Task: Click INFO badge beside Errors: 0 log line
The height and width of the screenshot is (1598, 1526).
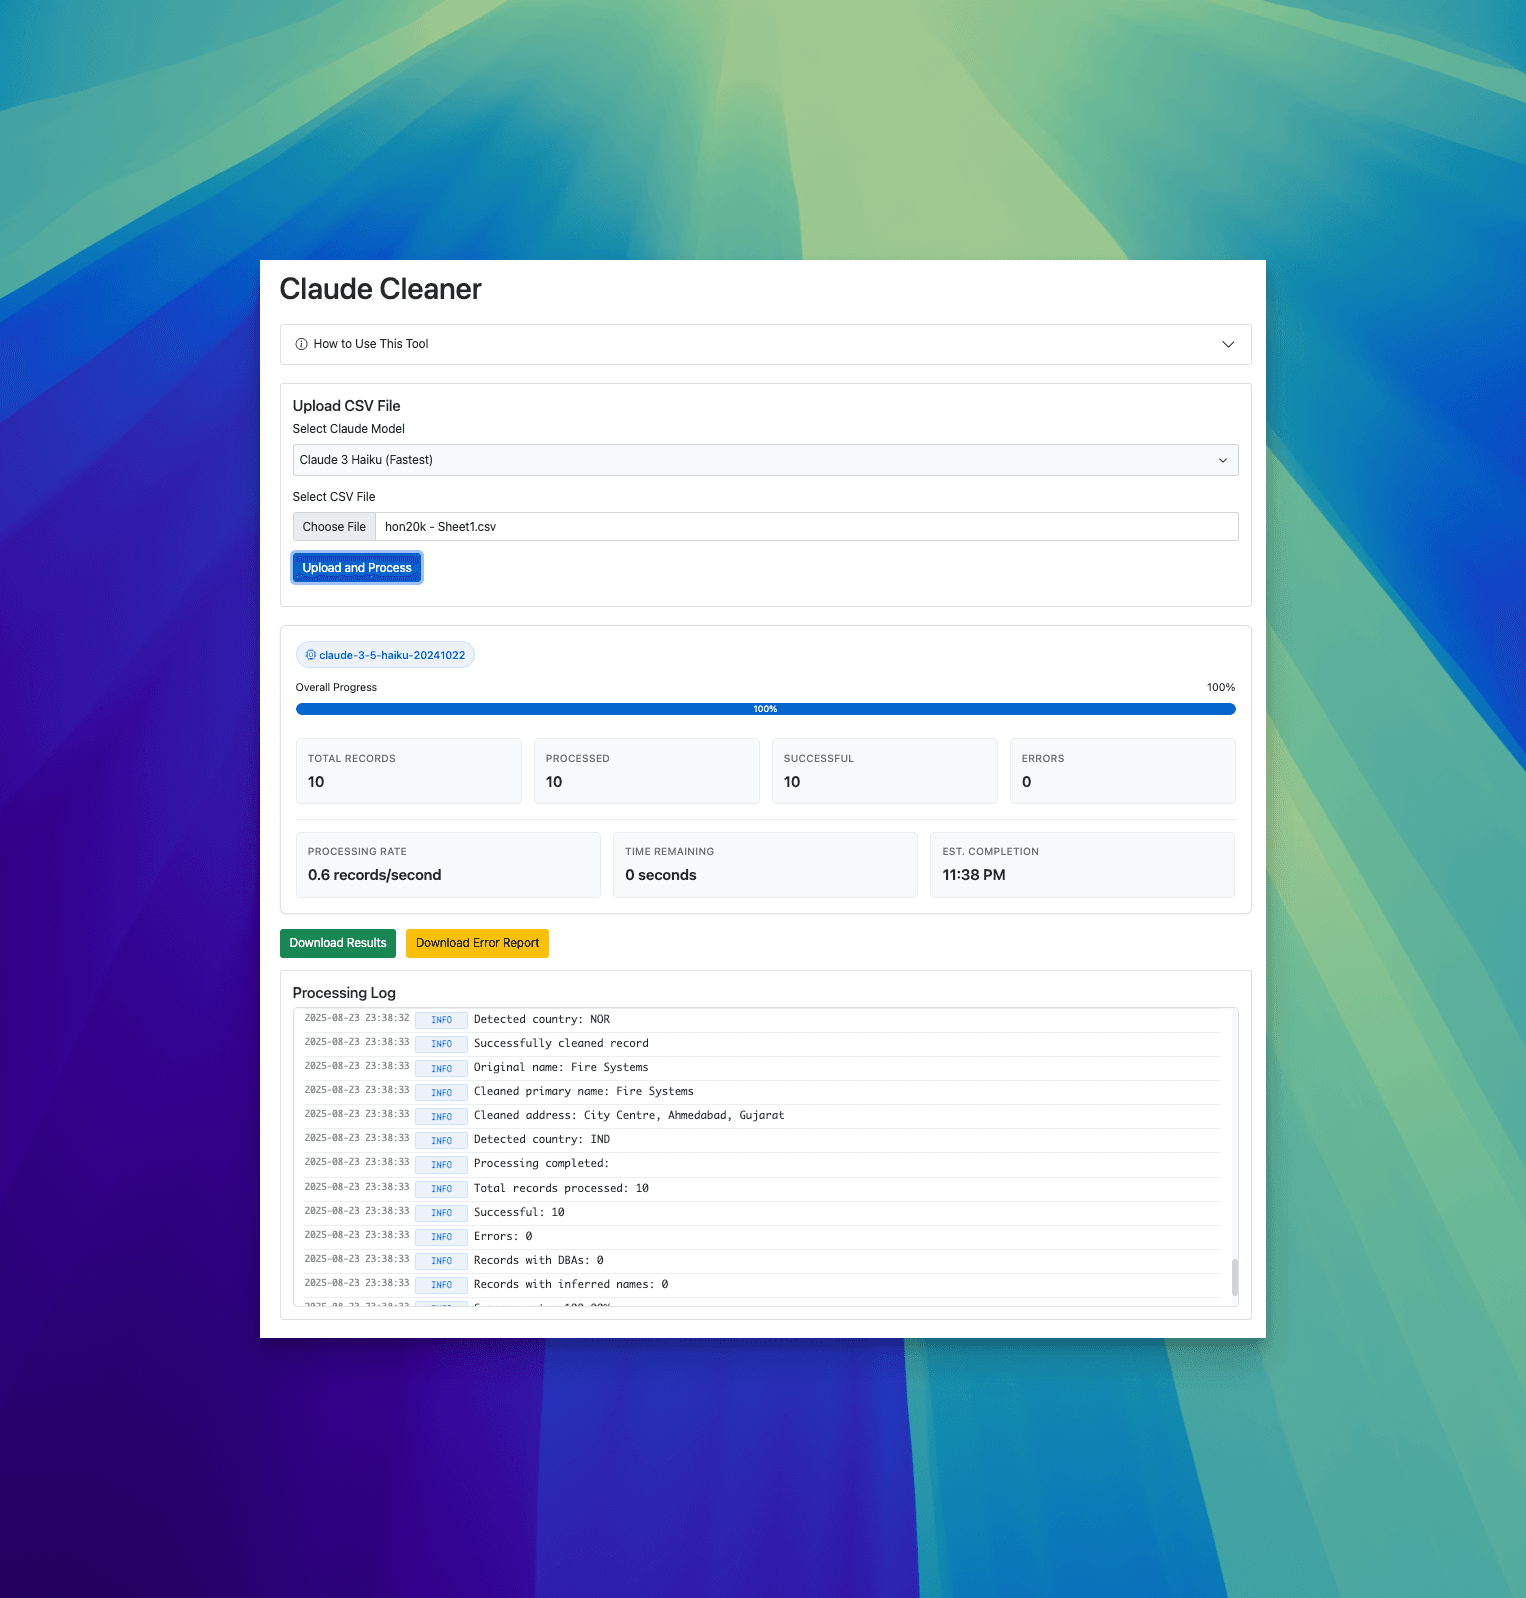Action: point(441,1237)
